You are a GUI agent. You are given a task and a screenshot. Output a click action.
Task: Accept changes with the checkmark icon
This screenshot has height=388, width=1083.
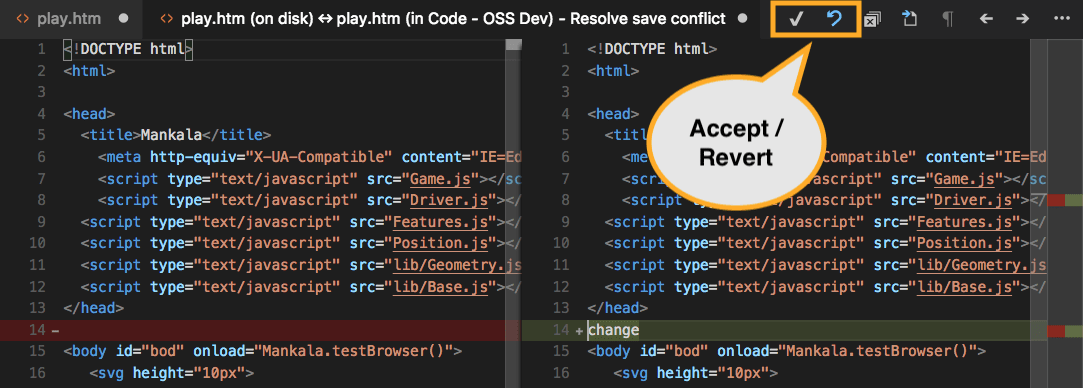click(x=796, y=19)
